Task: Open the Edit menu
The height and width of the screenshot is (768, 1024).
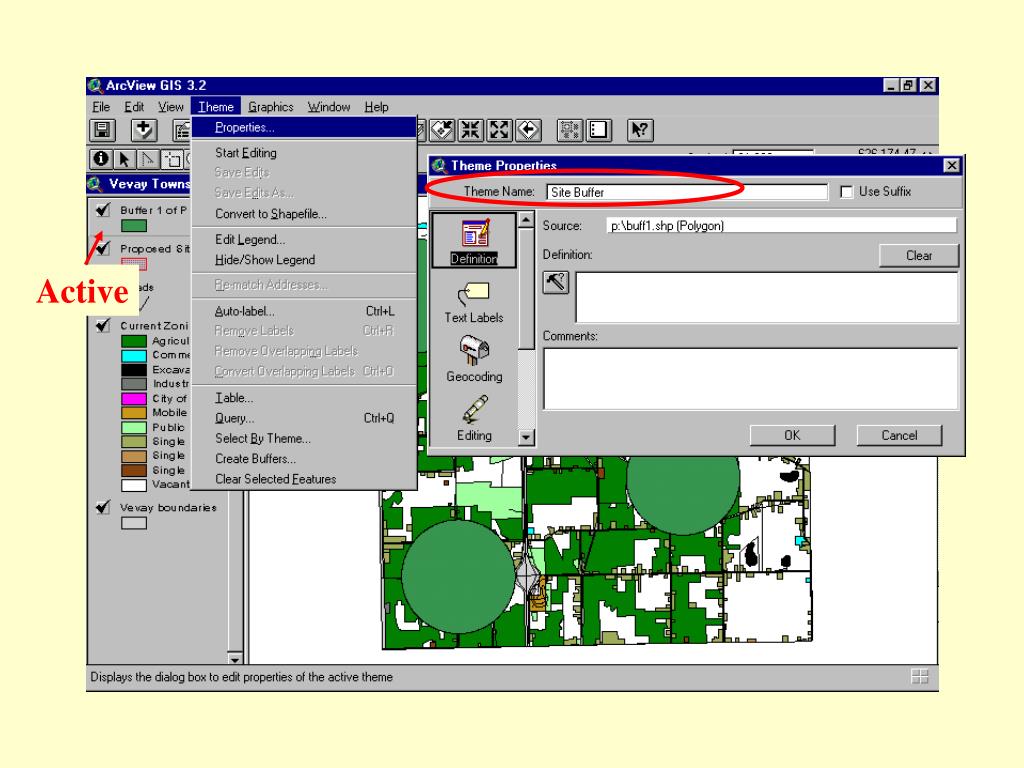Action: (134, 107)
